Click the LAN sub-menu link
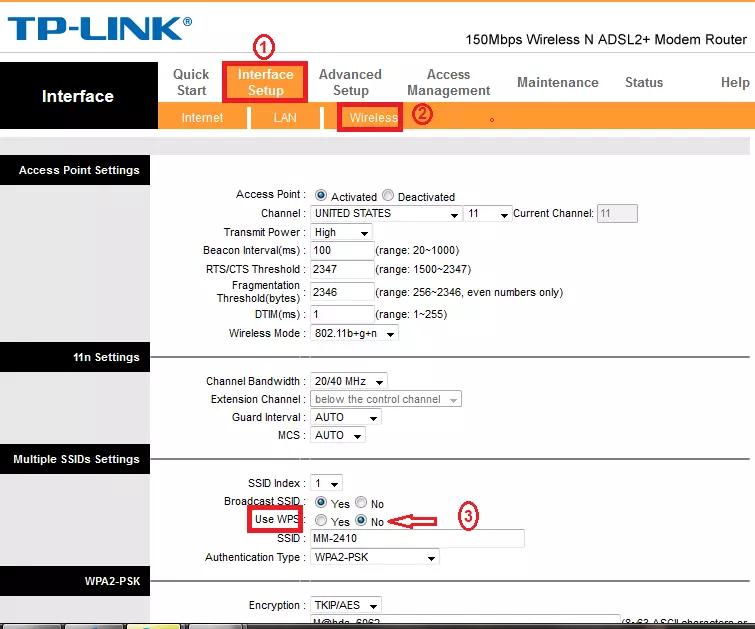This screenshot has height=629, width=755. click(x=285, y=118)
